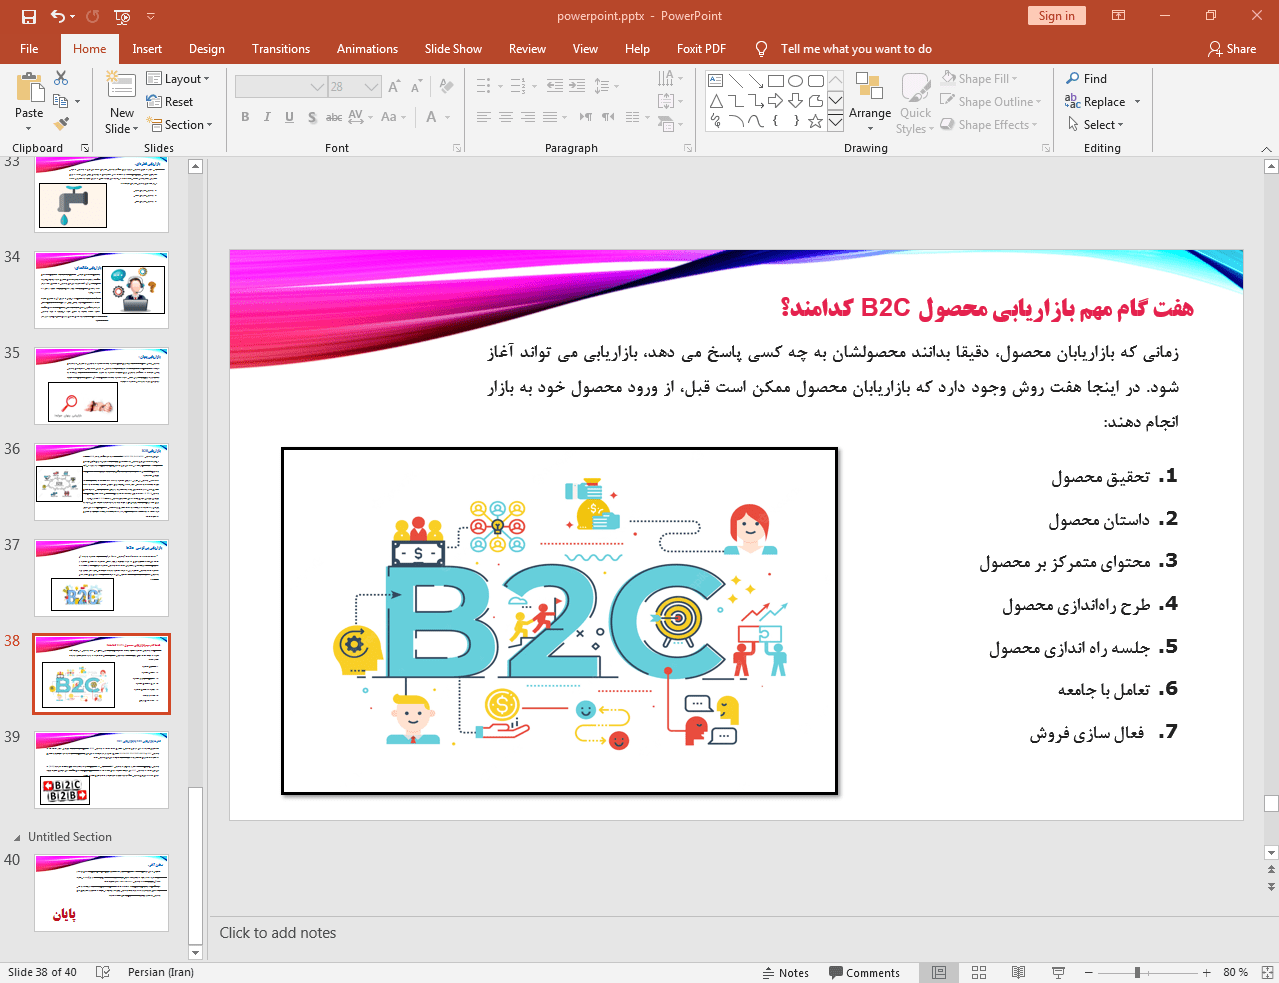Open the Shape Outline dropdown
This screenshot has width=1279, height=983.
pyautogui.click(x=991, y=102)
